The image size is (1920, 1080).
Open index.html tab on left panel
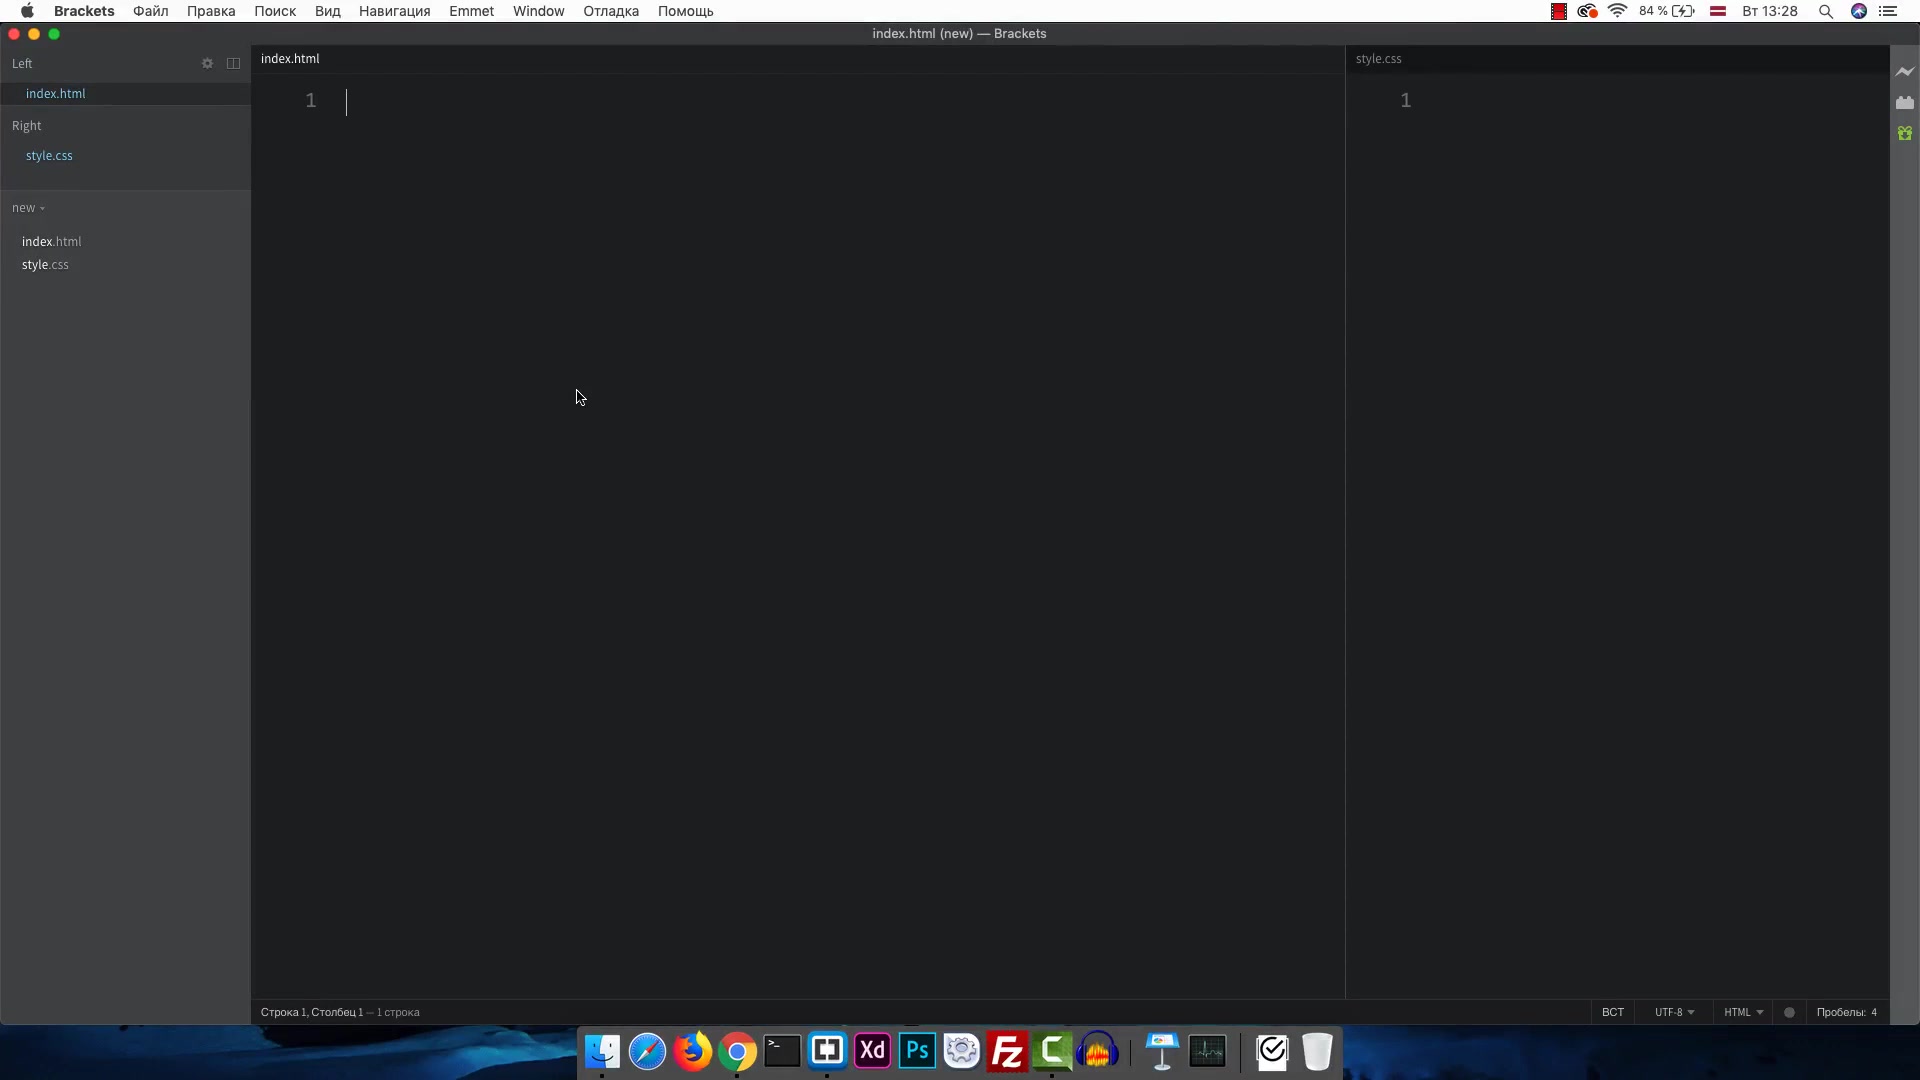(x=55, y=94)
